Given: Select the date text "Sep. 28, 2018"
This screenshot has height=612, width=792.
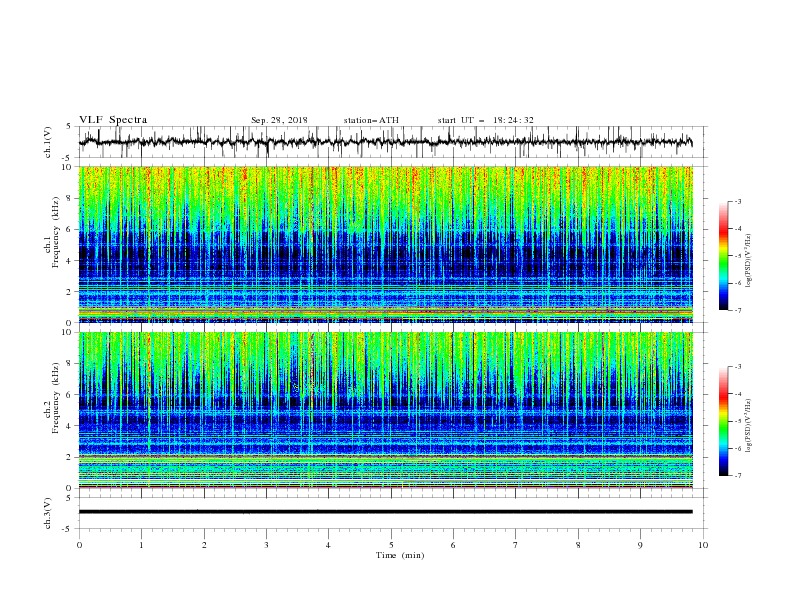Looking at the screenshot, I should [x=279, y=120].
